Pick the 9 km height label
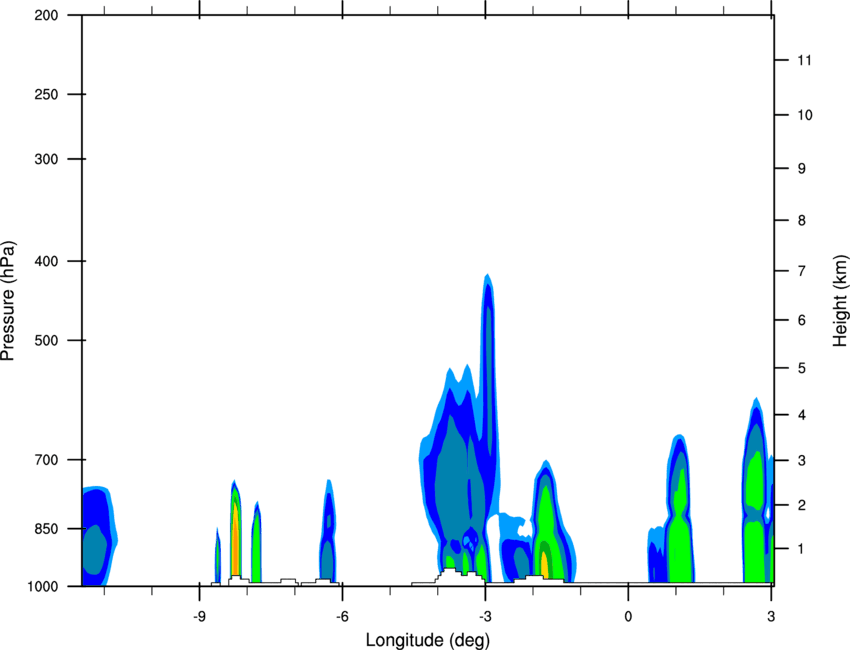850x650 pixels. click(802, 169)
